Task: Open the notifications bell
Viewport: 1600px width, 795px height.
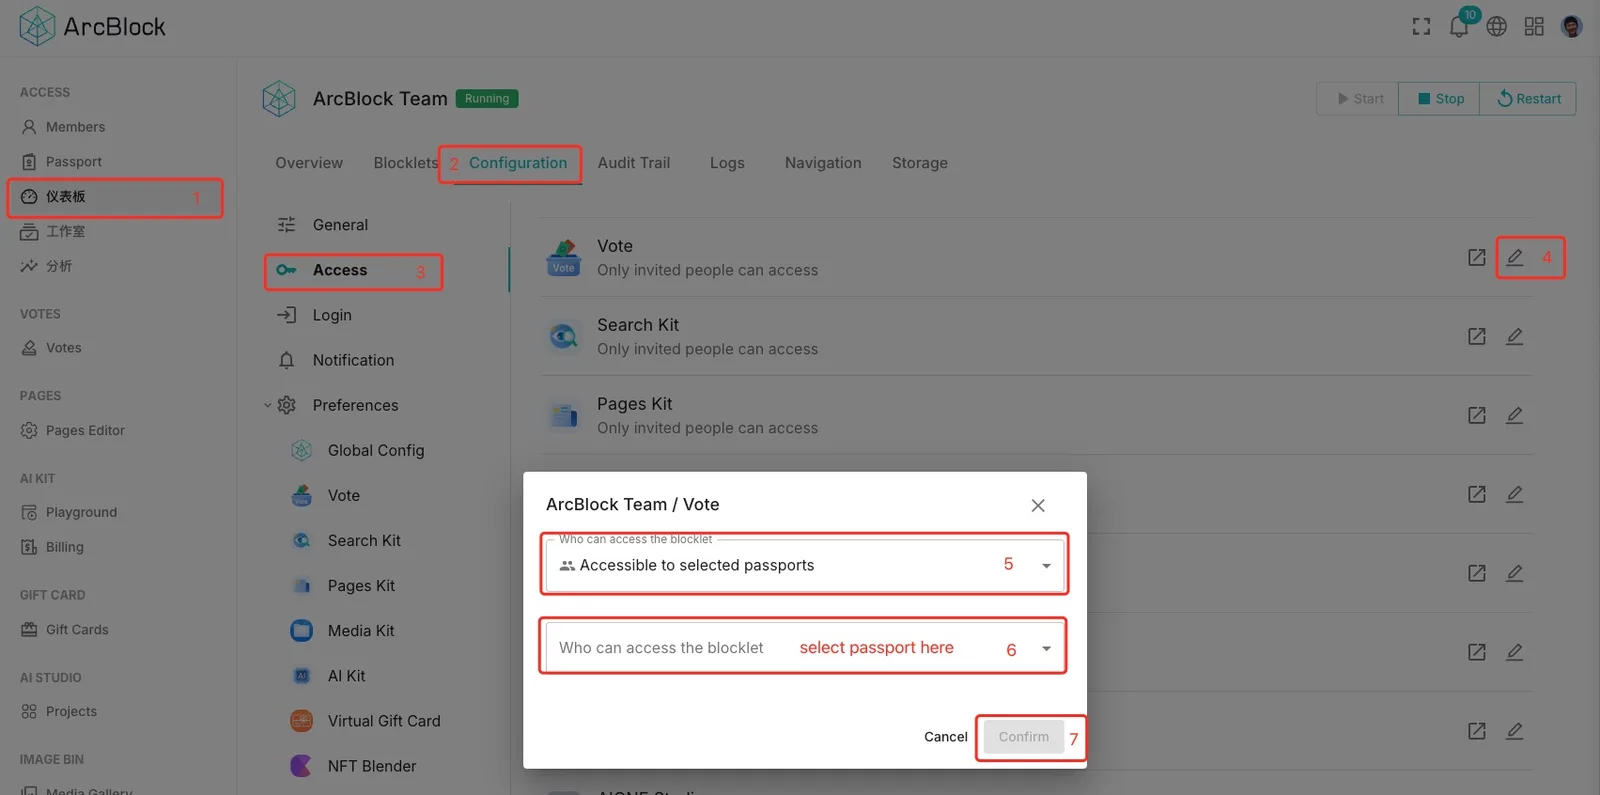Action: (1459, 27)
